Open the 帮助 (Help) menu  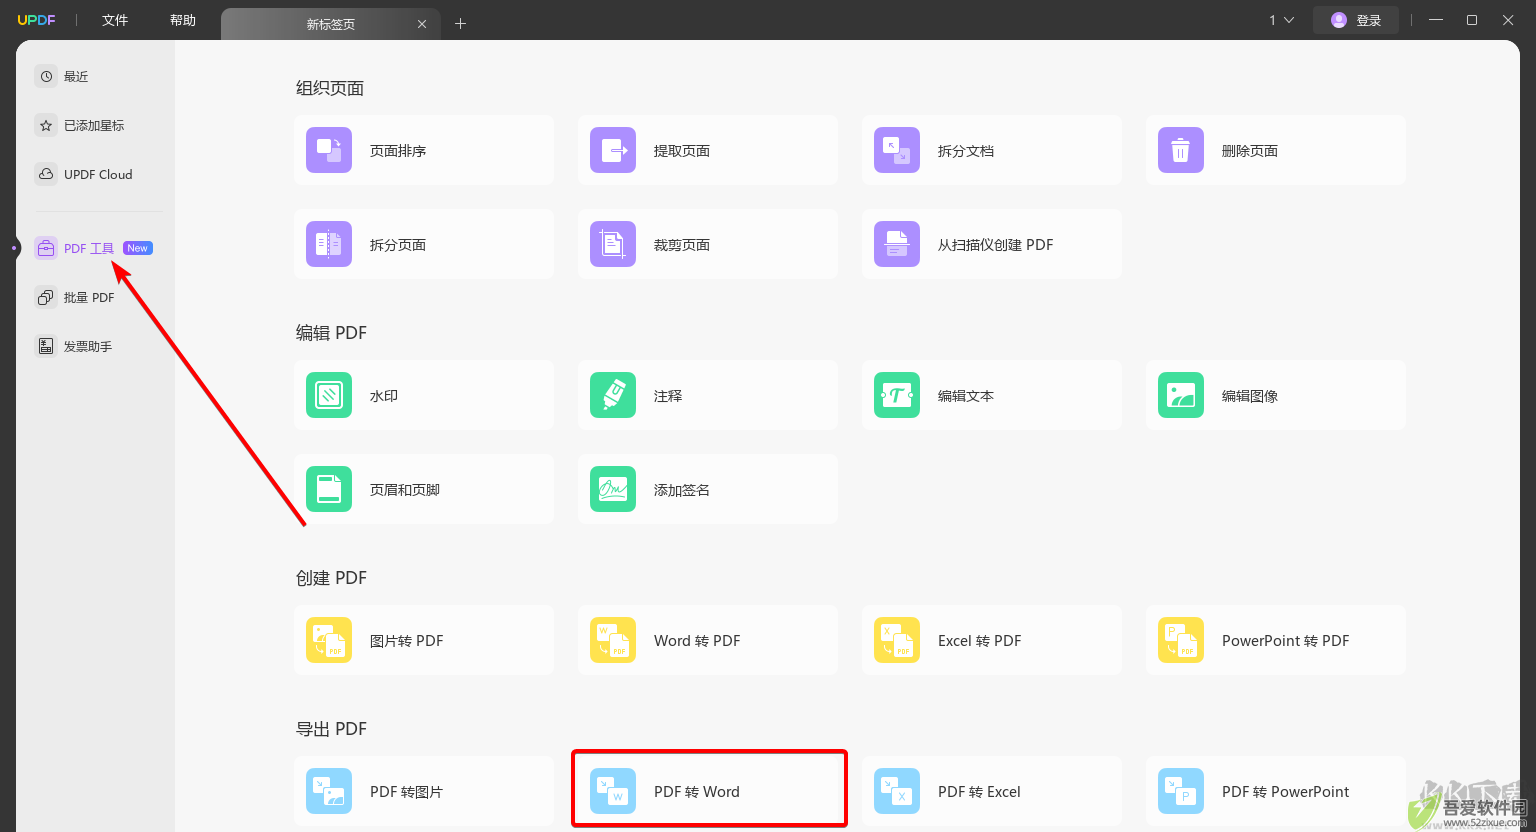click(183, 20)
